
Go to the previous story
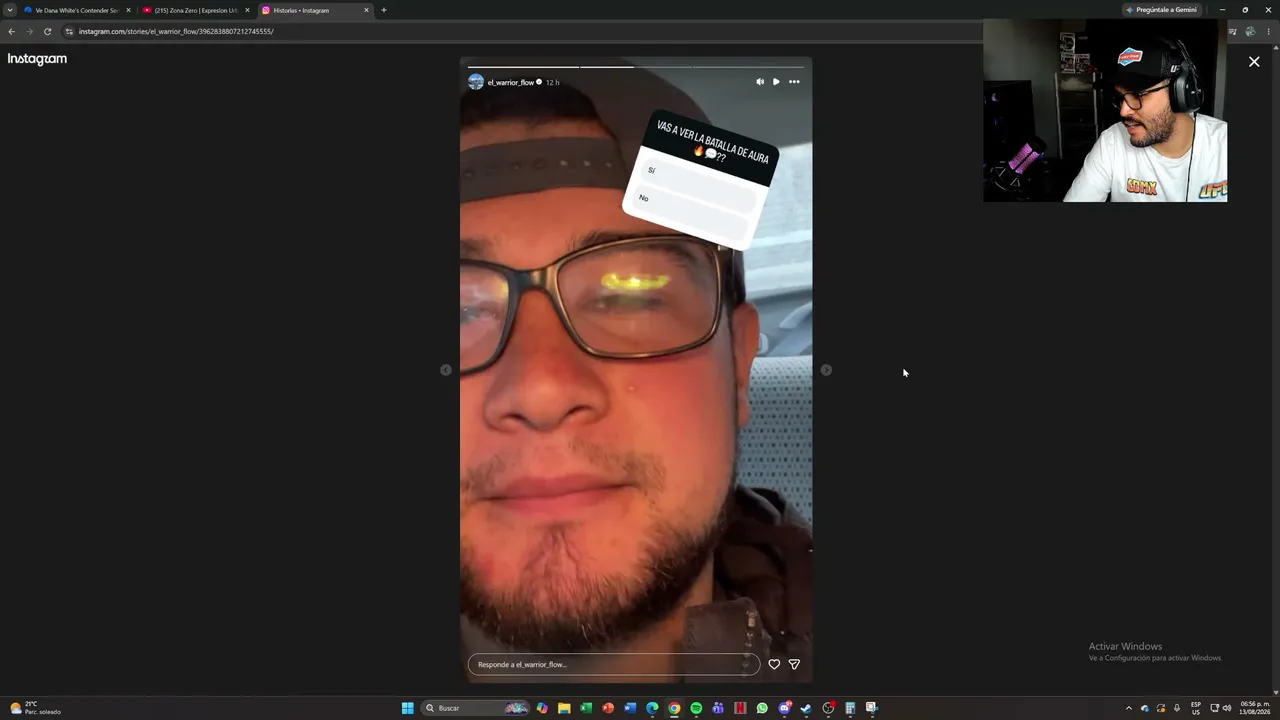point(446,370)
